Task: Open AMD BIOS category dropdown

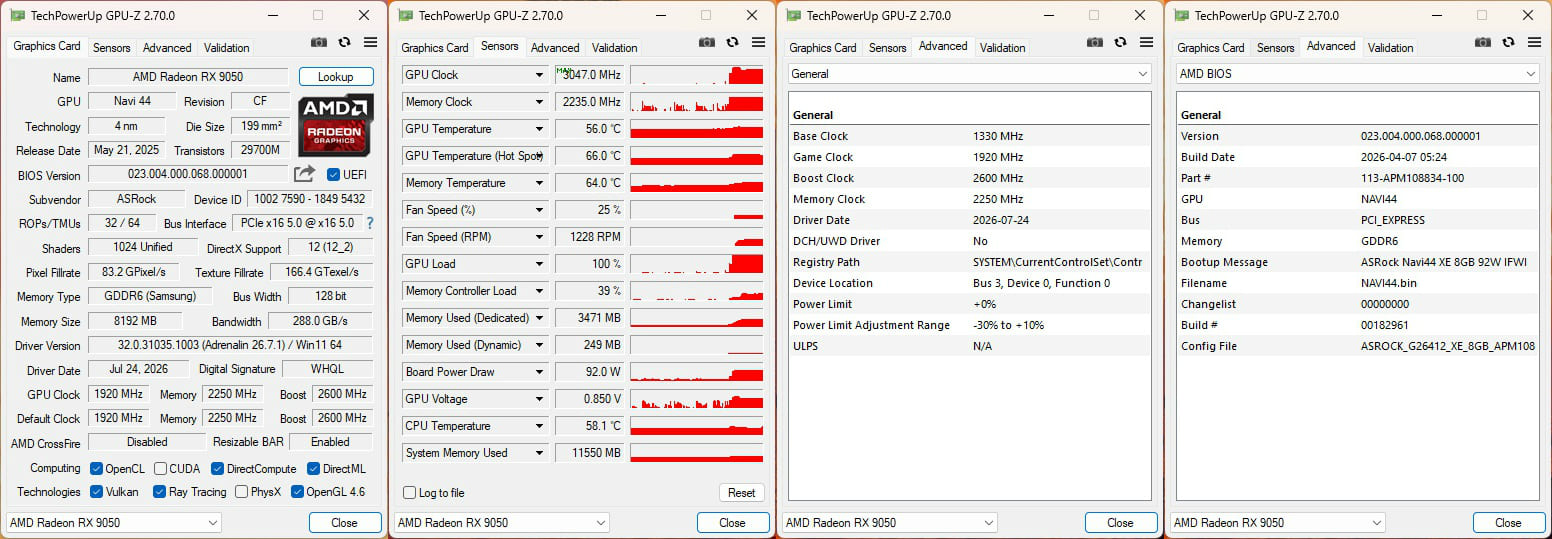Action: [1357, 74]
